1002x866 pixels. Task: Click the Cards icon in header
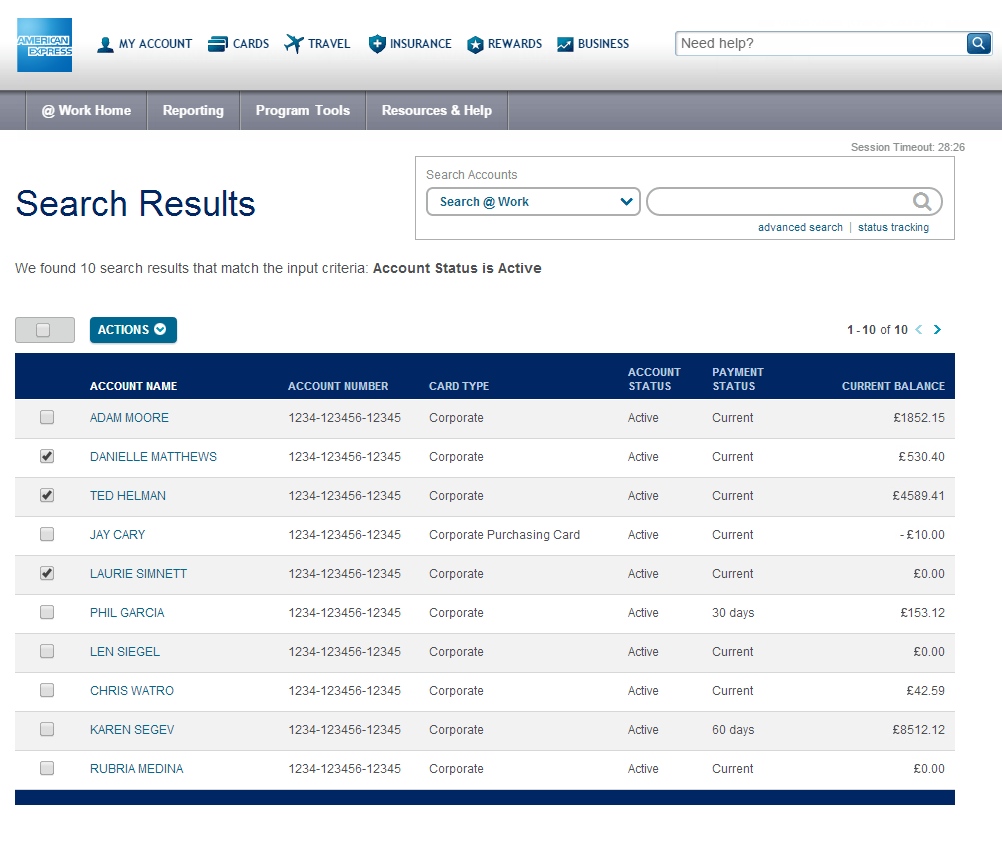pos(218,44)
